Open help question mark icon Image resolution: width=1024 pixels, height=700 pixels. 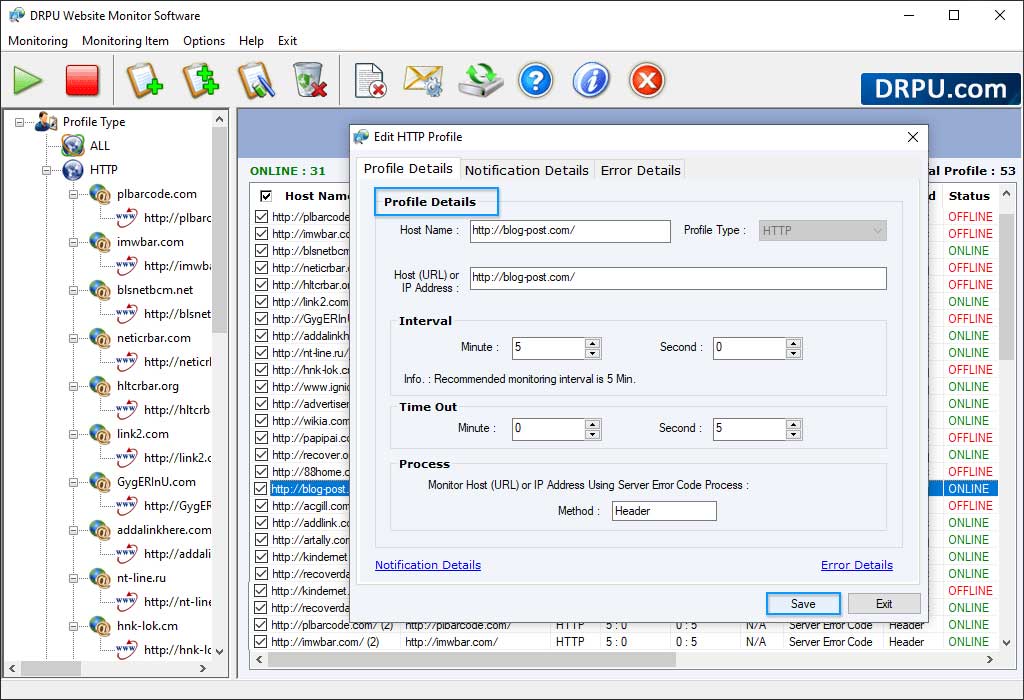[x=536, y=81]
